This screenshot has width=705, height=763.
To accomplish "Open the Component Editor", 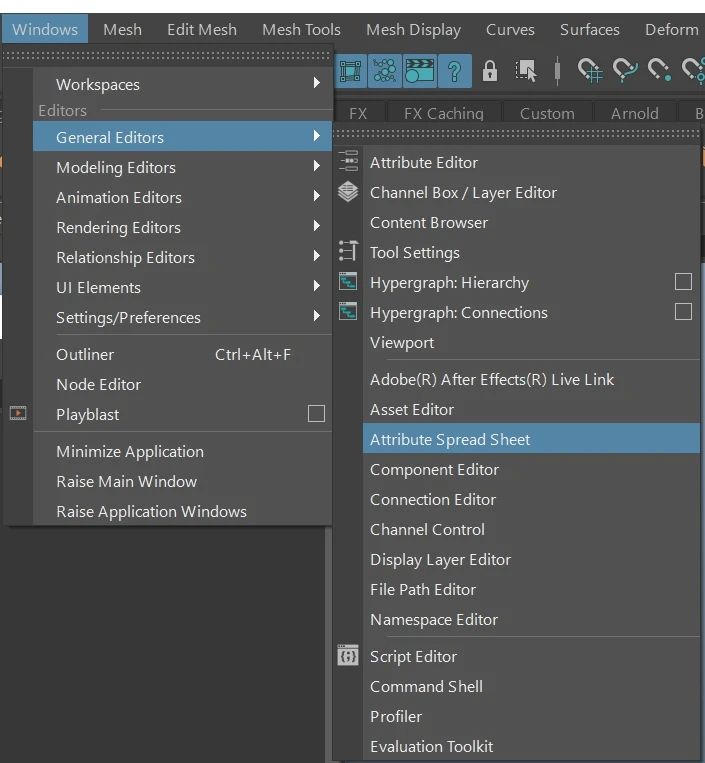I will pyautogui.click(x=531, y=470).
